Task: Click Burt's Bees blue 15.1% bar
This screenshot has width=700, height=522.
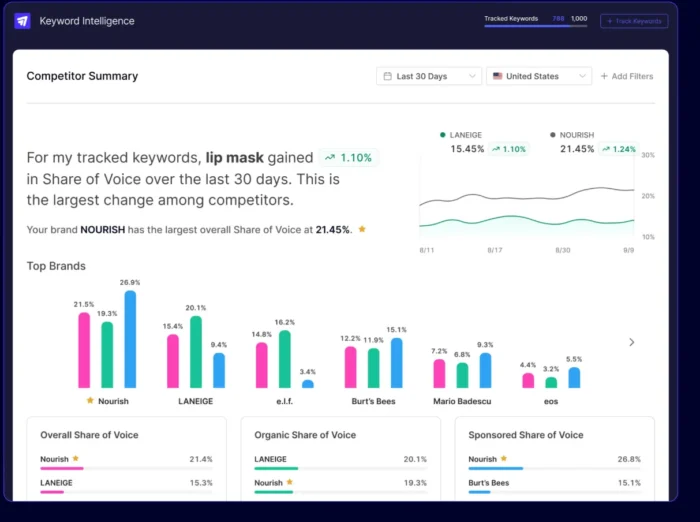Action: tap(396, 363)
